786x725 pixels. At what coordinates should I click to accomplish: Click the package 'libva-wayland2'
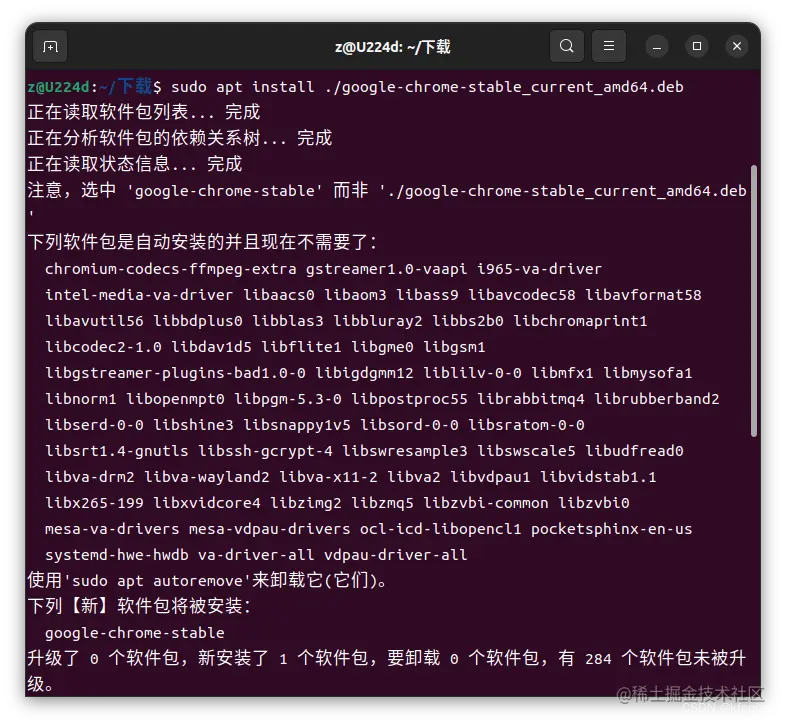tap(207, 477)
